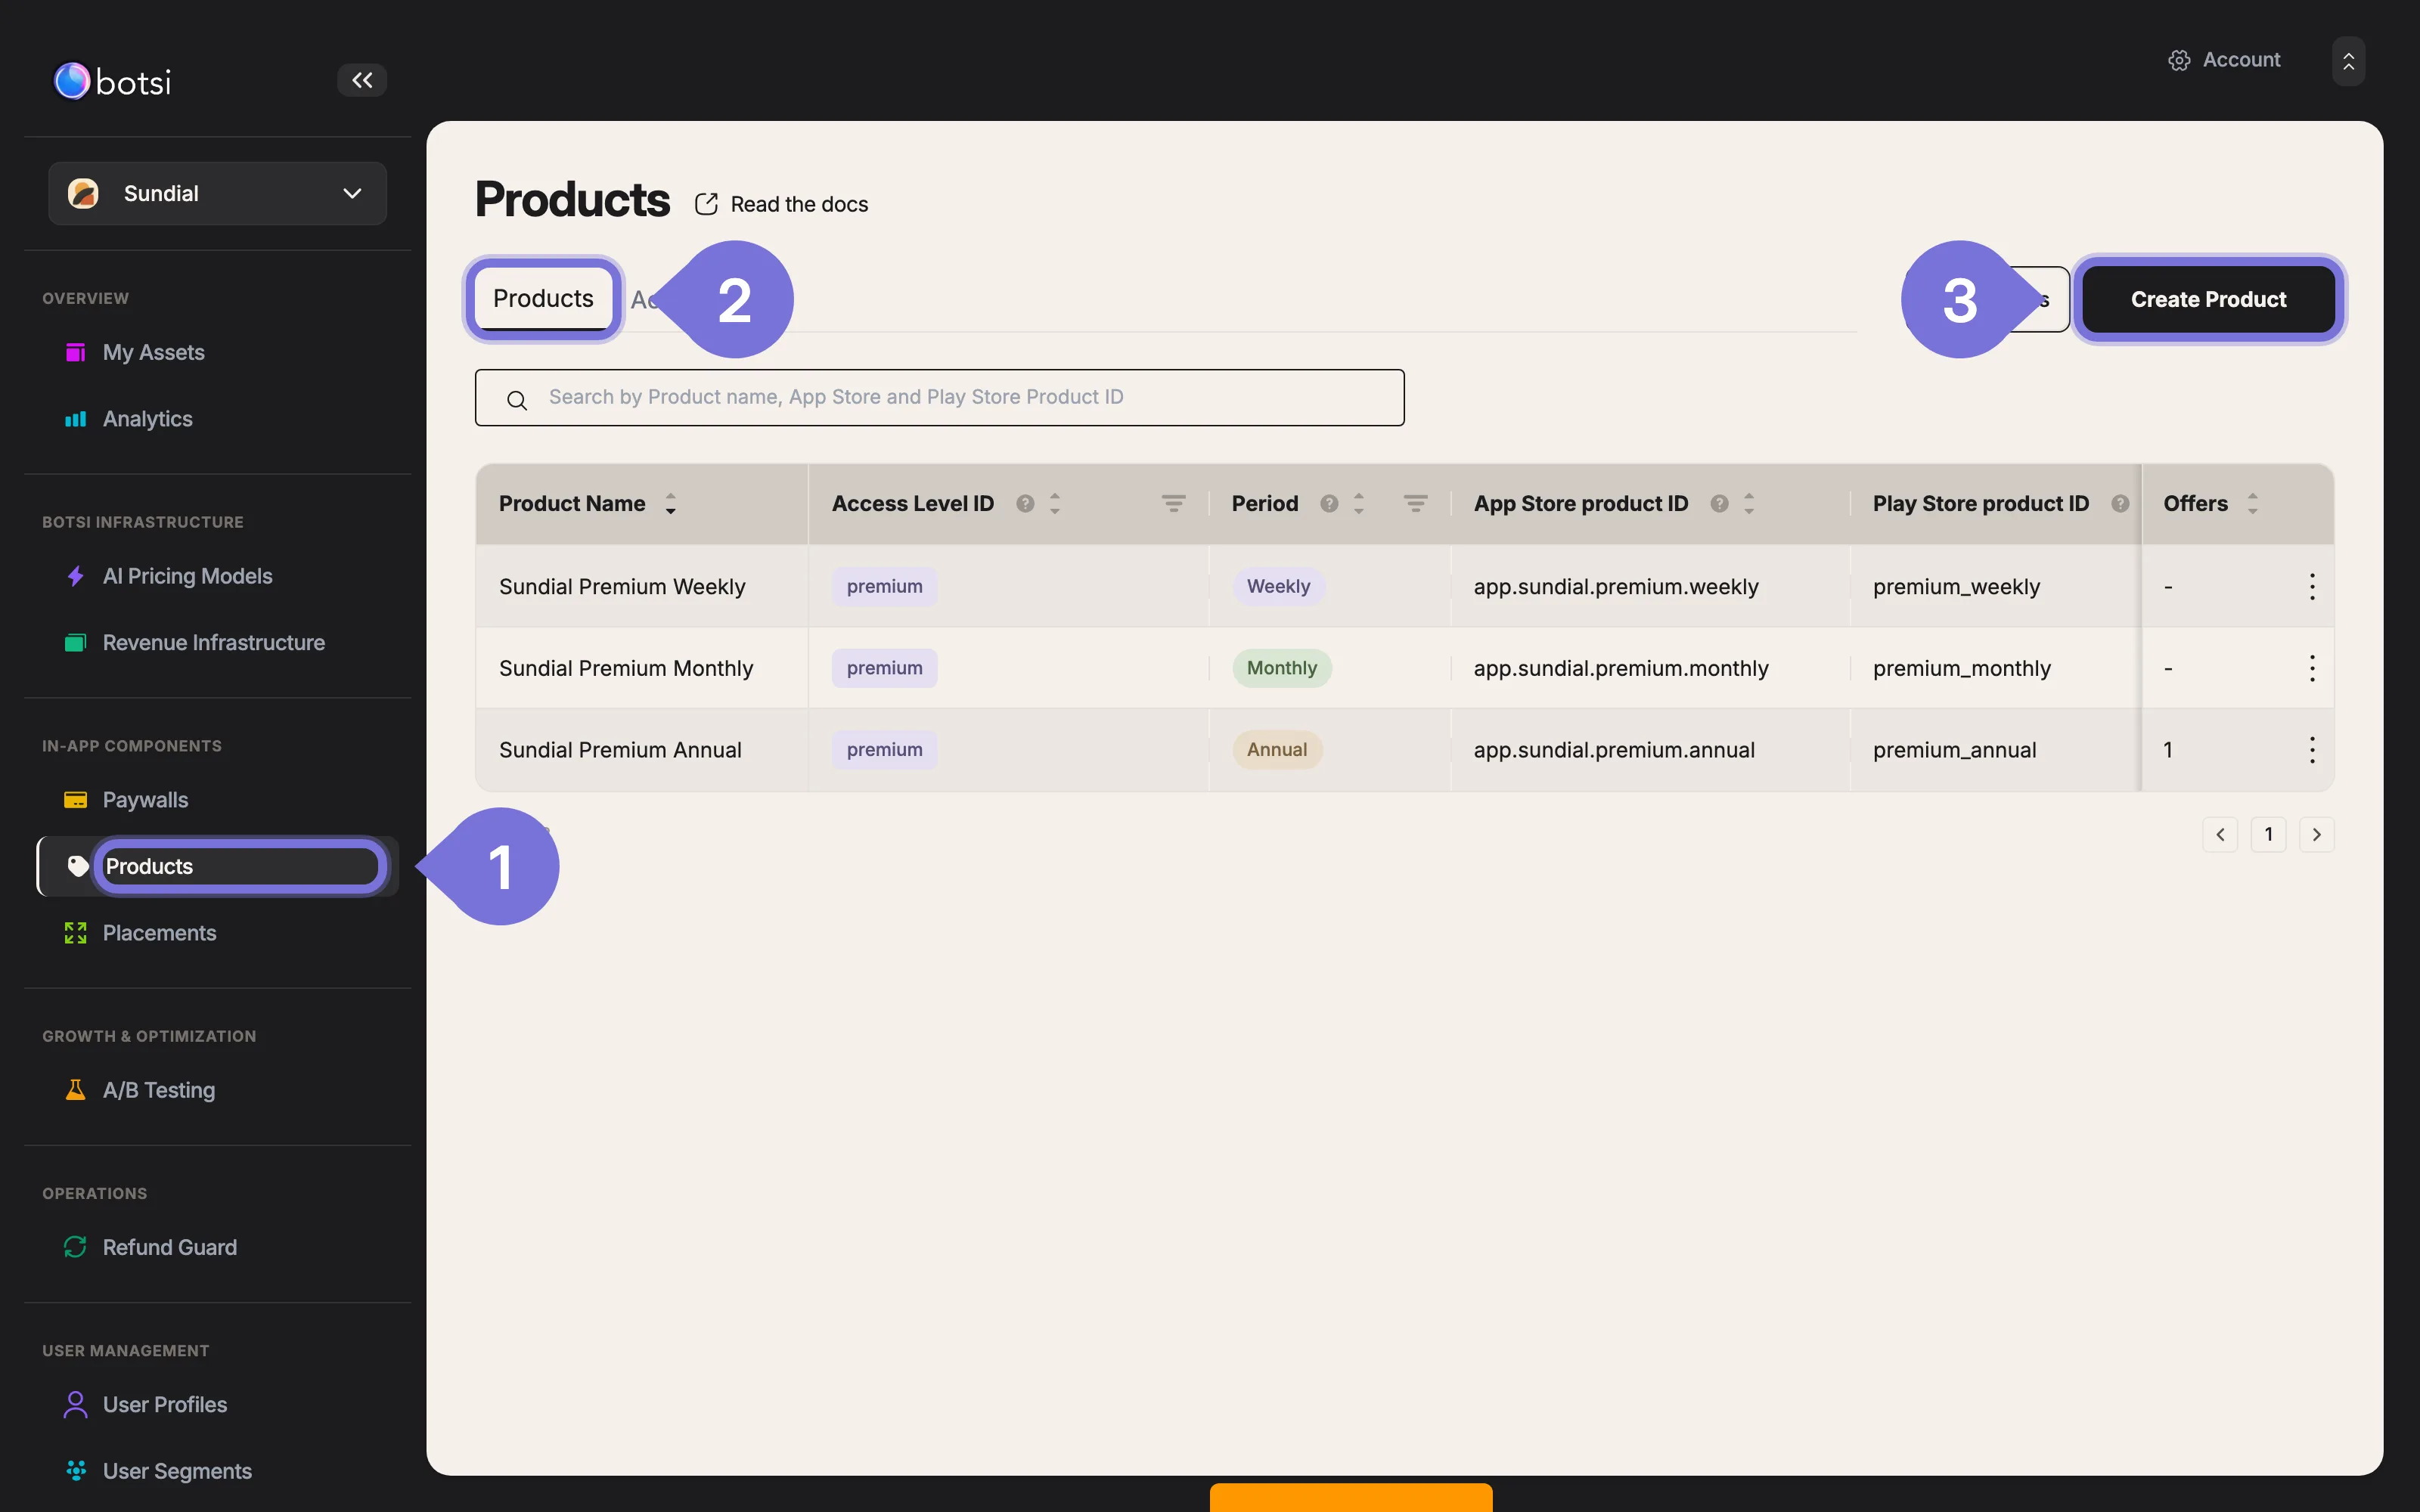The height and width of the screenshot is (1512, 2420).
Task: Collapse the sidebar with the double-chevron icon
Action: pos(362,80)
